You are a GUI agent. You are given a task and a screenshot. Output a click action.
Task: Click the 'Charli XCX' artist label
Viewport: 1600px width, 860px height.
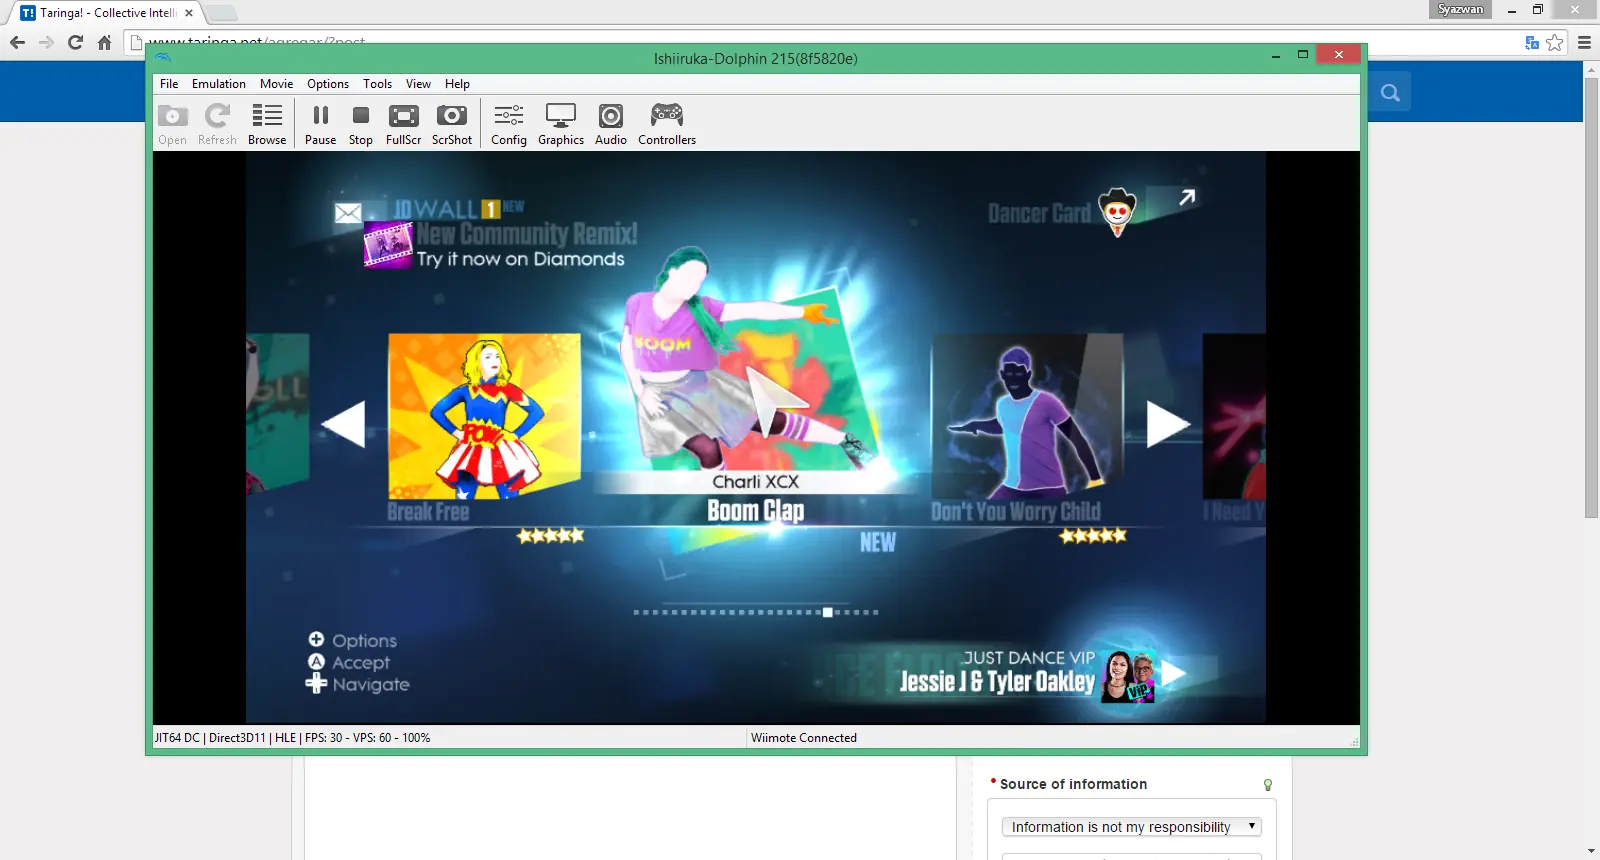(756, 482)
